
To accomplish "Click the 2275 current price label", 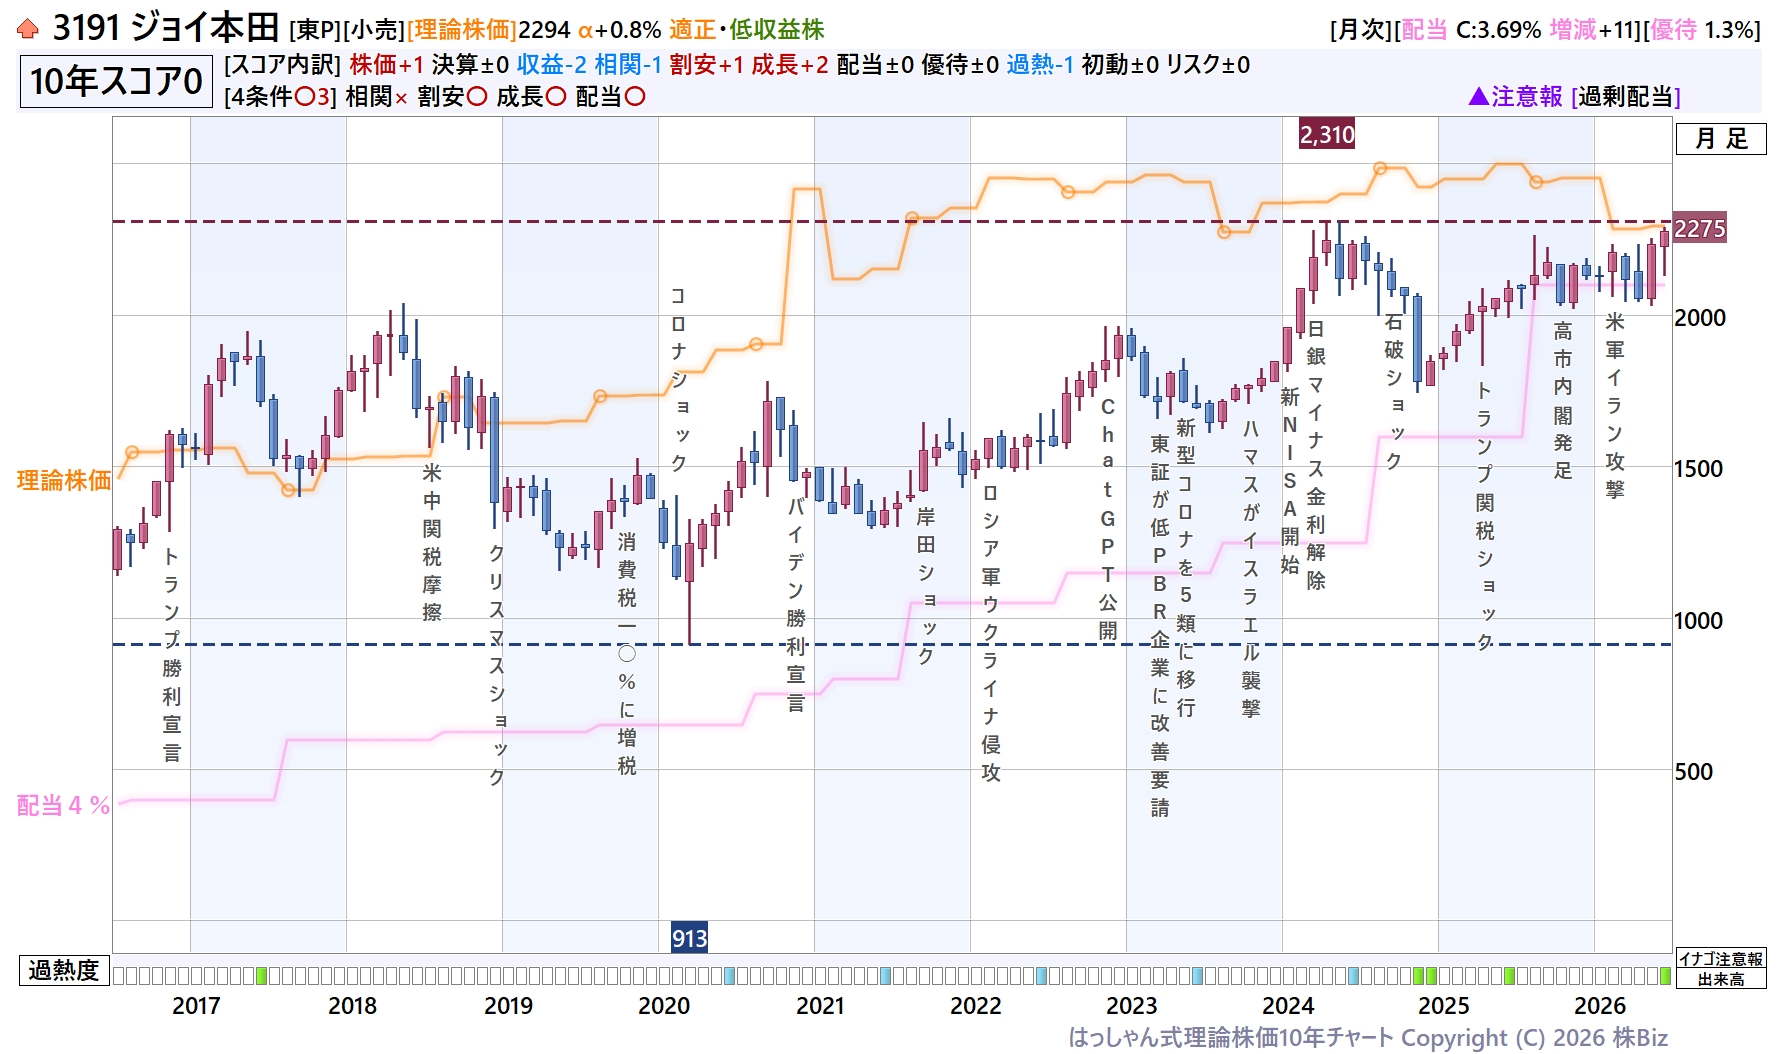I will (x=1700, y=229).
